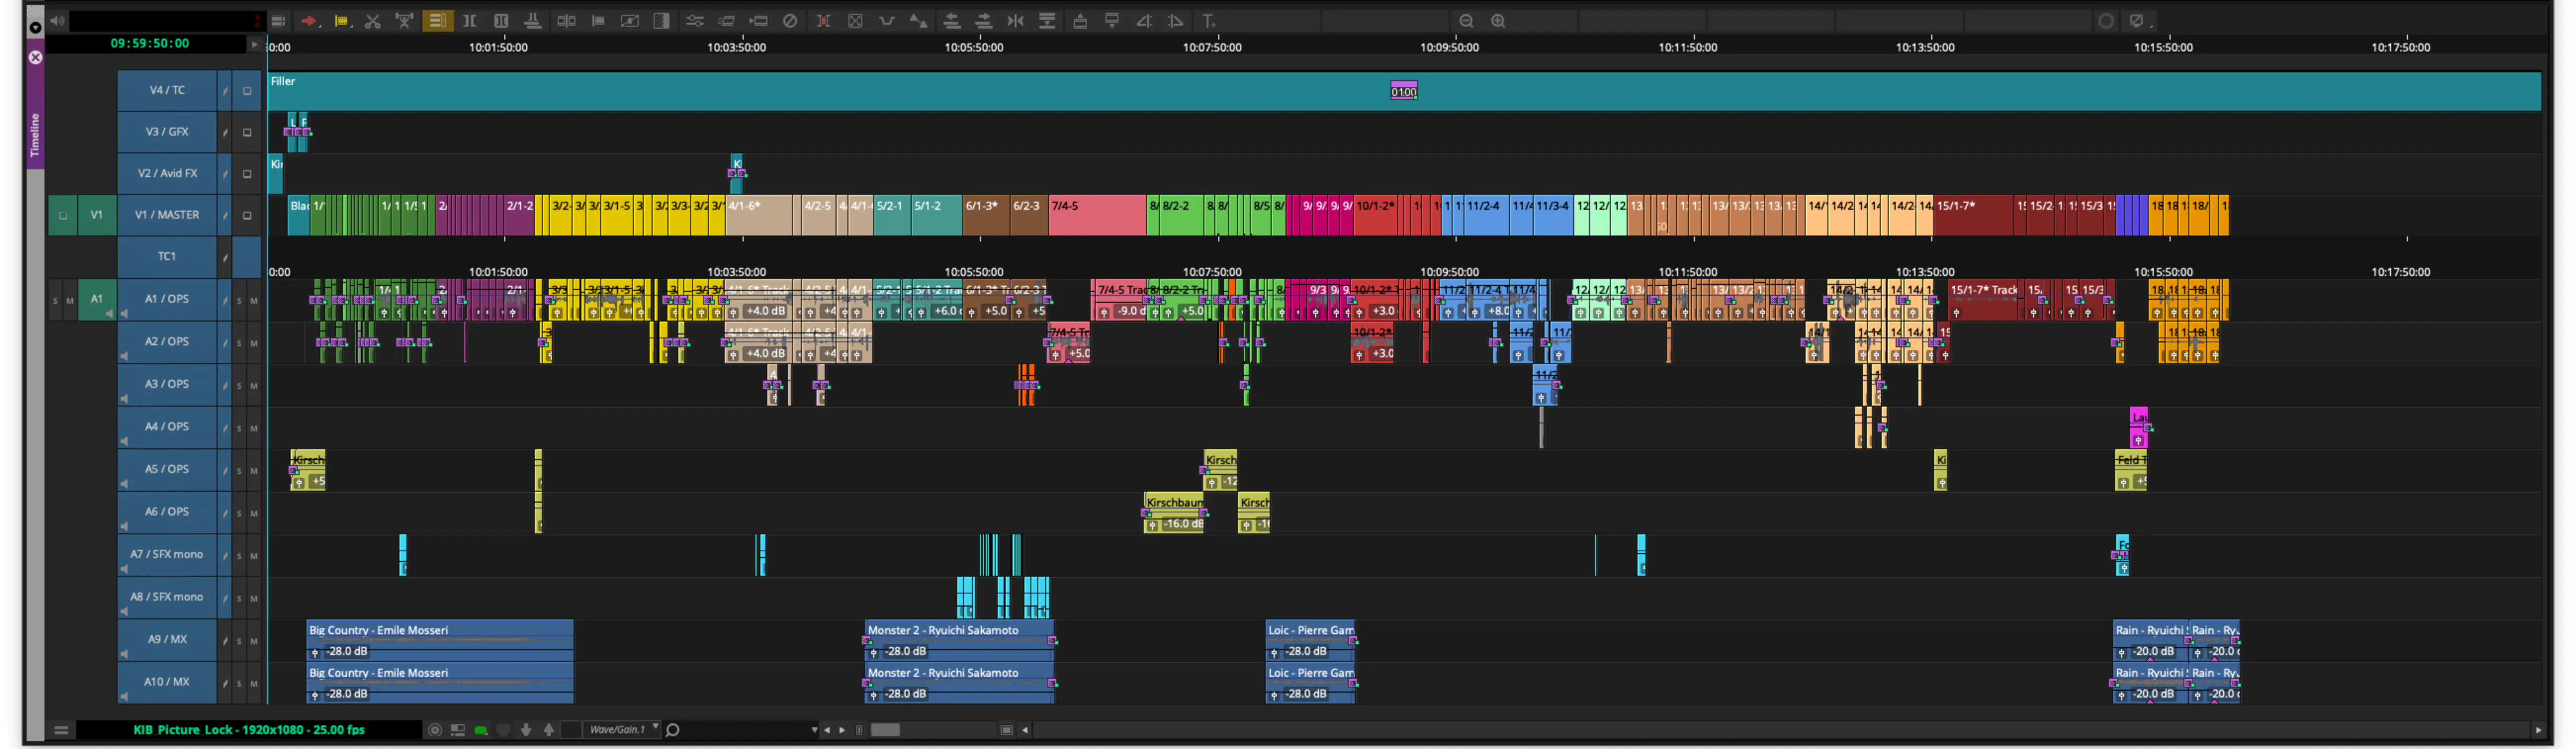Open the Timeline fast menu hamburger
Viewport: 2576px width, 749px height.
coord(61,730)
